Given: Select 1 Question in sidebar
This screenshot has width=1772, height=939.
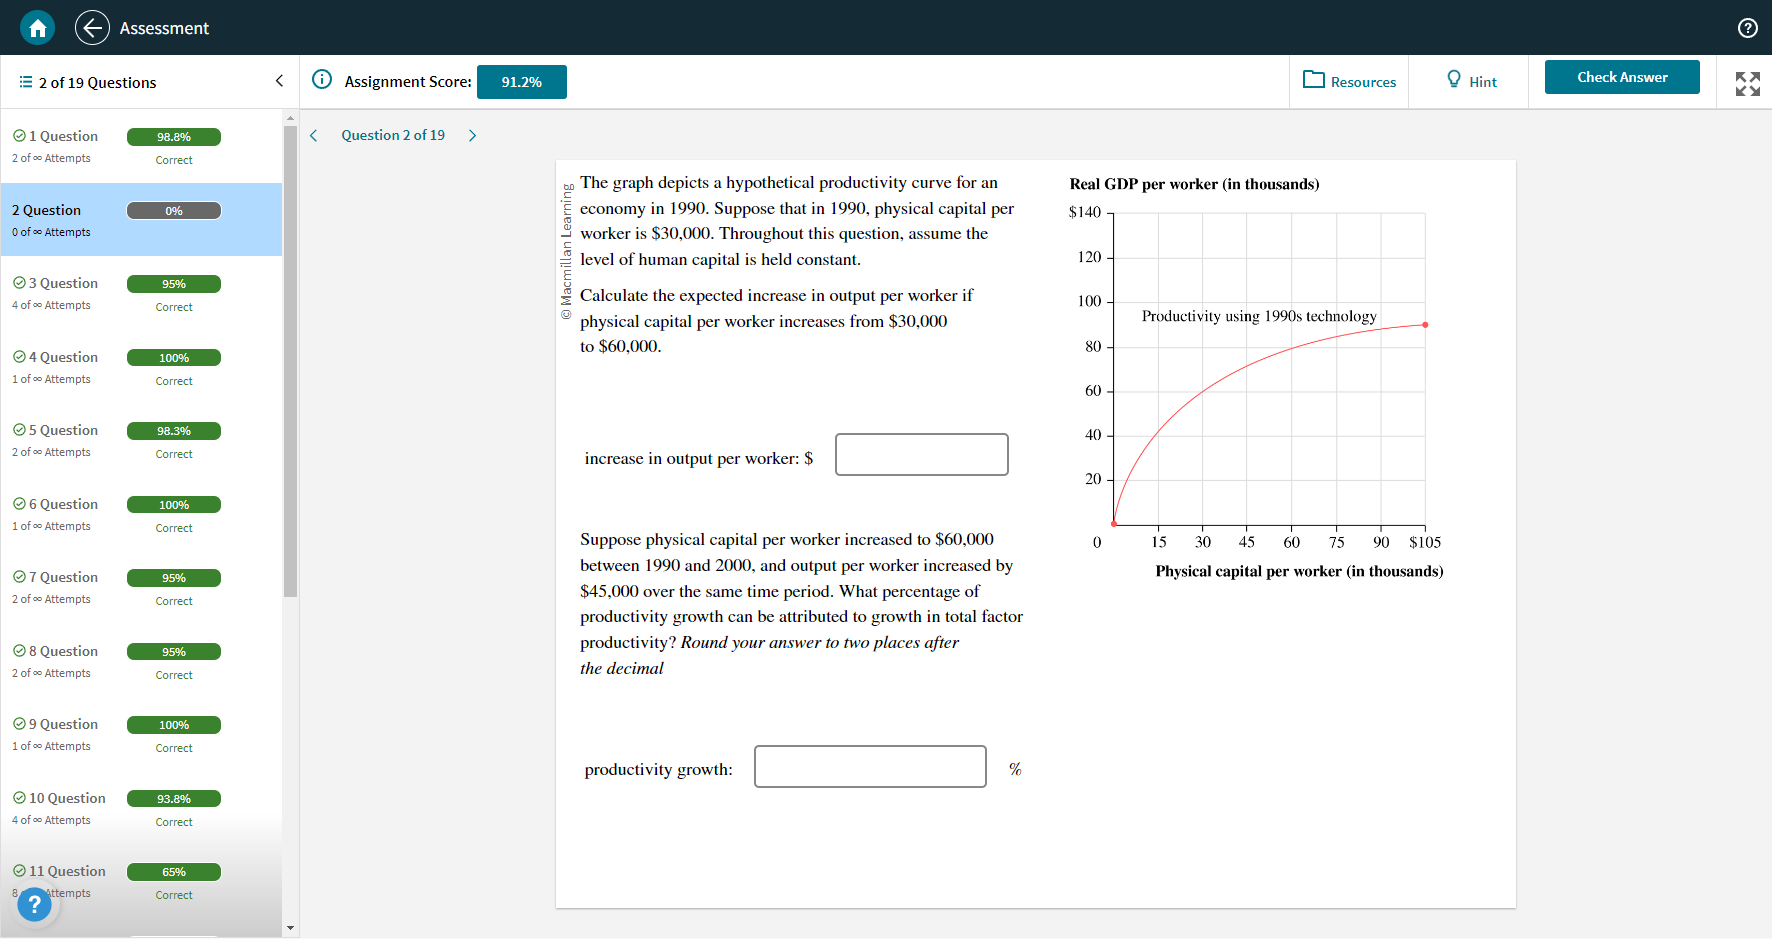Looking at the screenshot, I should [x=141, y=146].
